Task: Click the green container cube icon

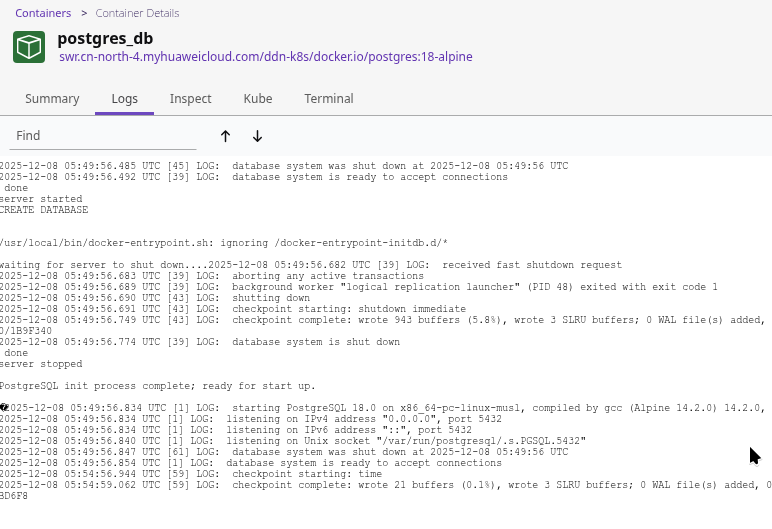Action: 29,47
